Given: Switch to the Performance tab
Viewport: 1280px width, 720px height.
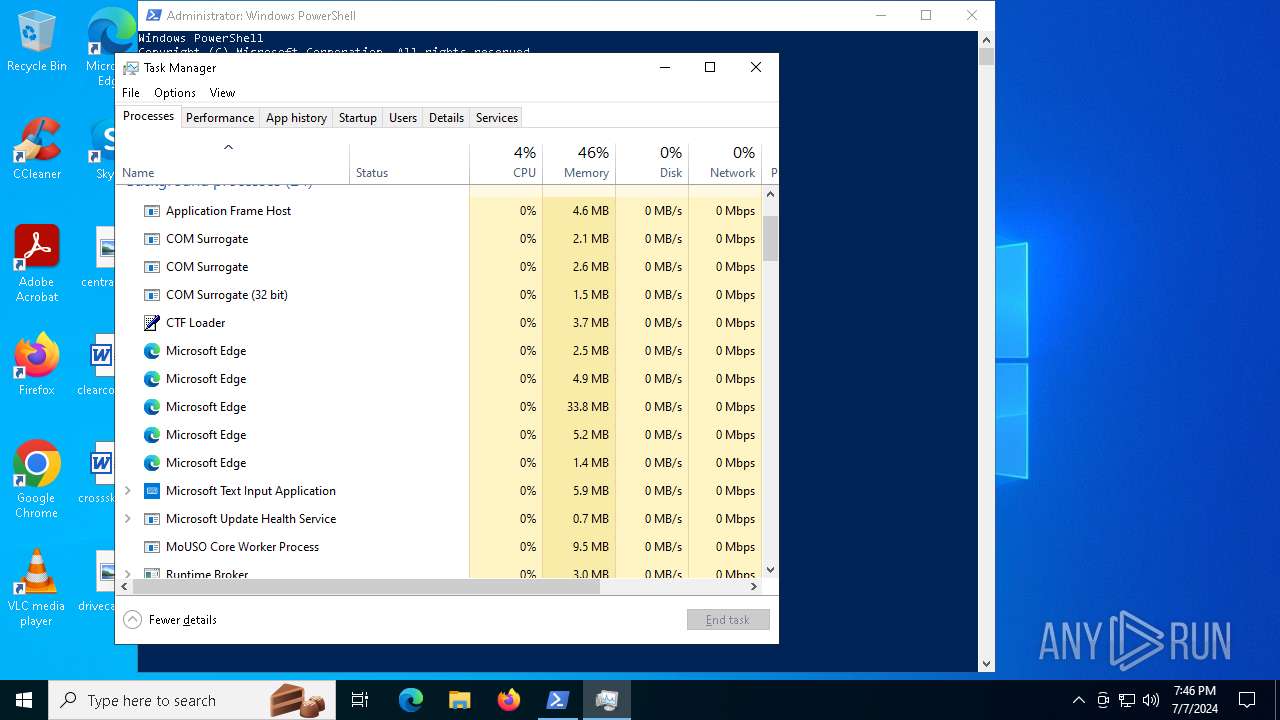Looking at the screenshot, I should (x=220, y=118).
